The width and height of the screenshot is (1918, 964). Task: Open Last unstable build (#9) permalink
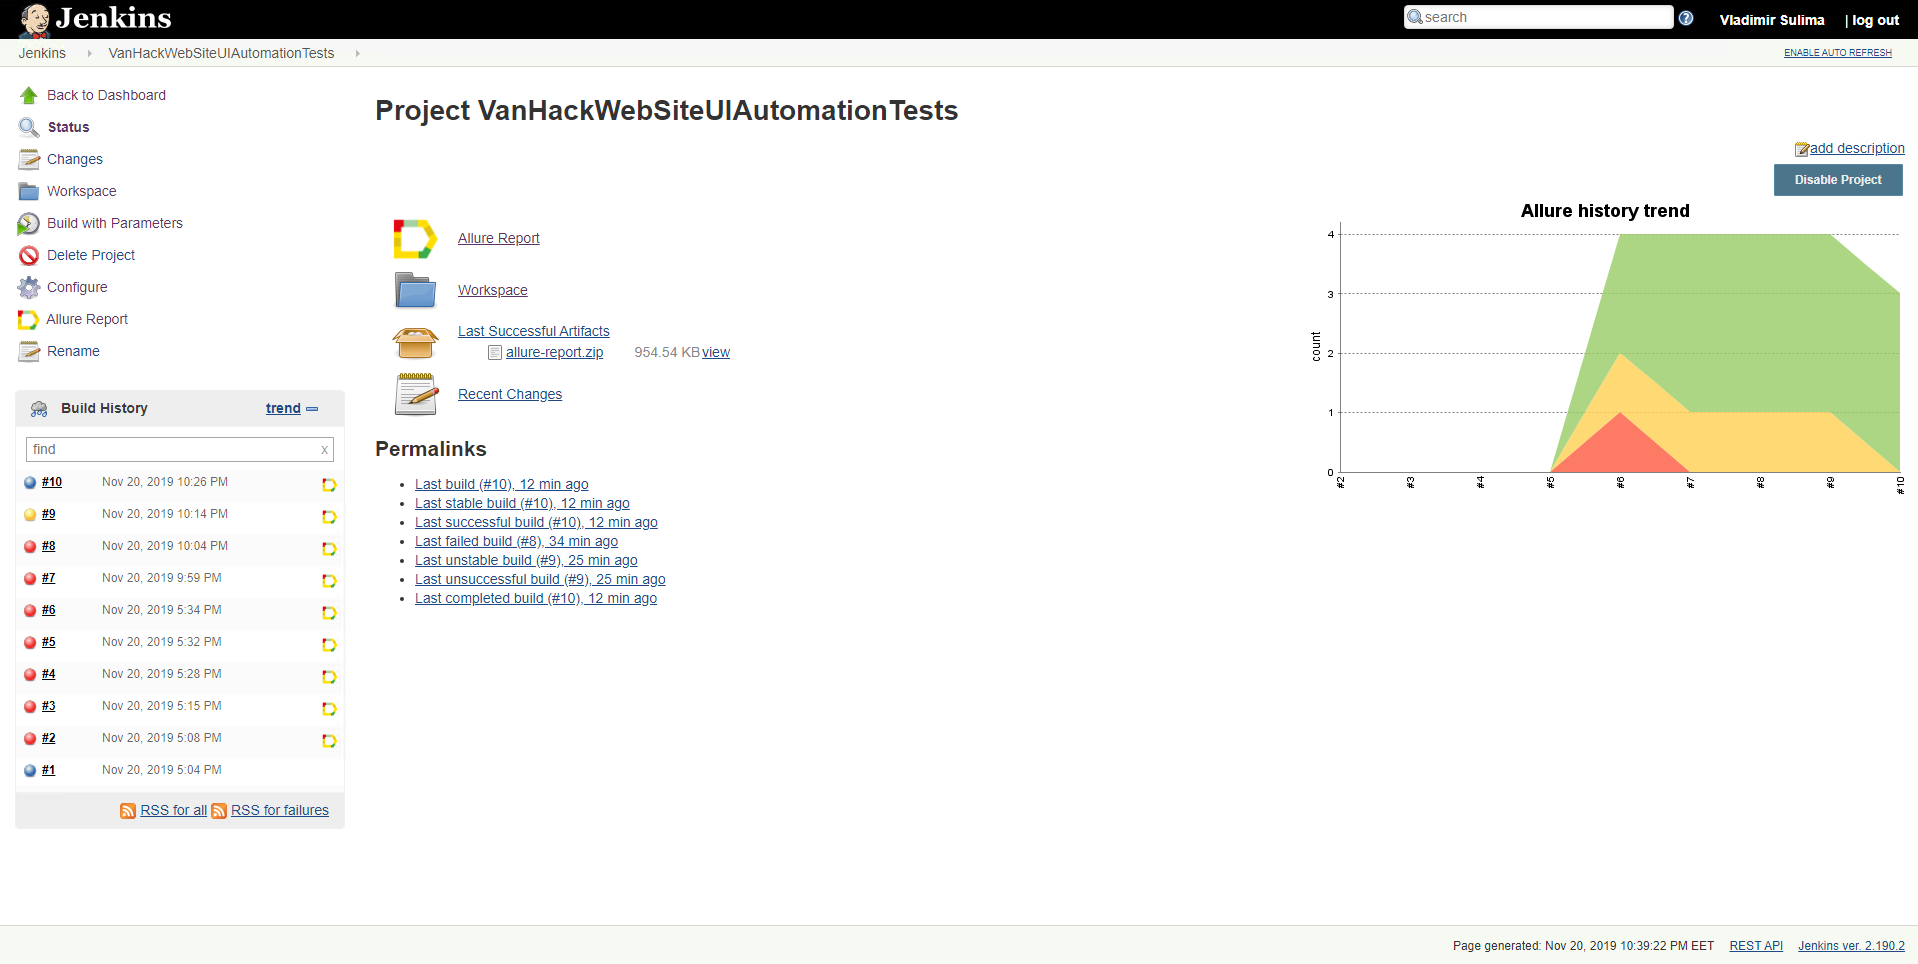point(526,560)
